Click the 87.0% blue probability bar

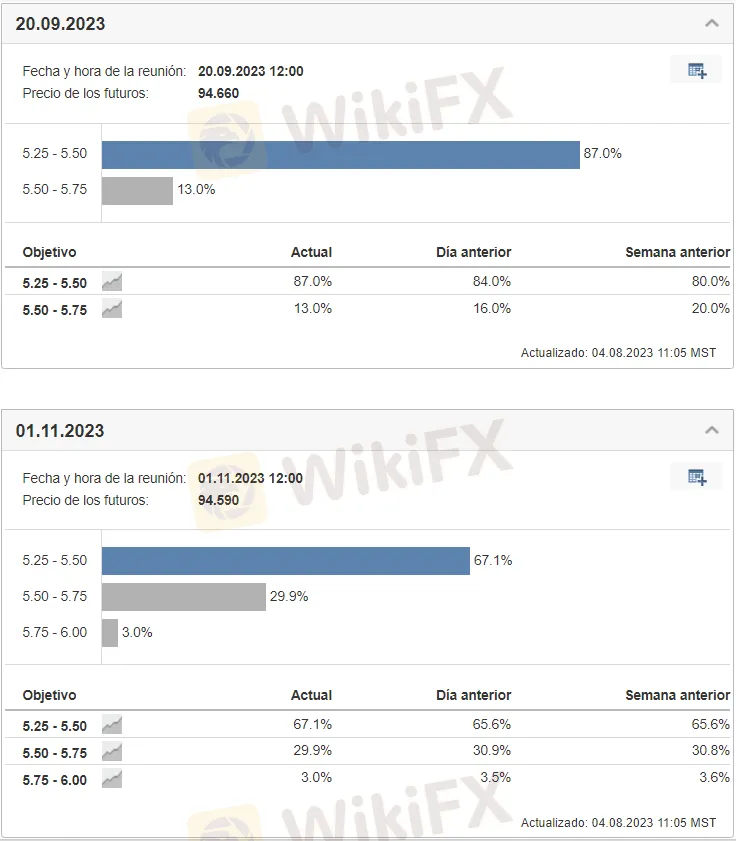pyautogui.click(x=340, y=155)
